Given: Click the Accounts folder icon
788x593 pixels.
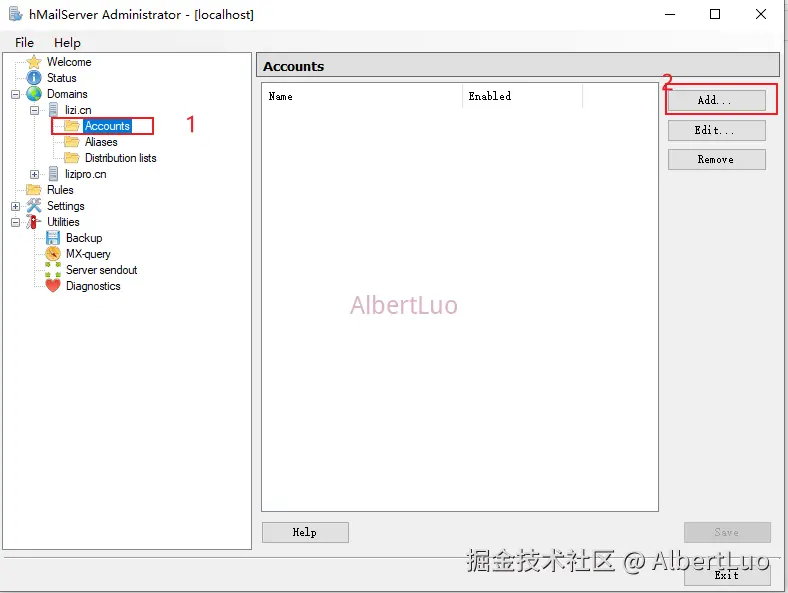Looking at the screenshot, I should click(72, 126).
